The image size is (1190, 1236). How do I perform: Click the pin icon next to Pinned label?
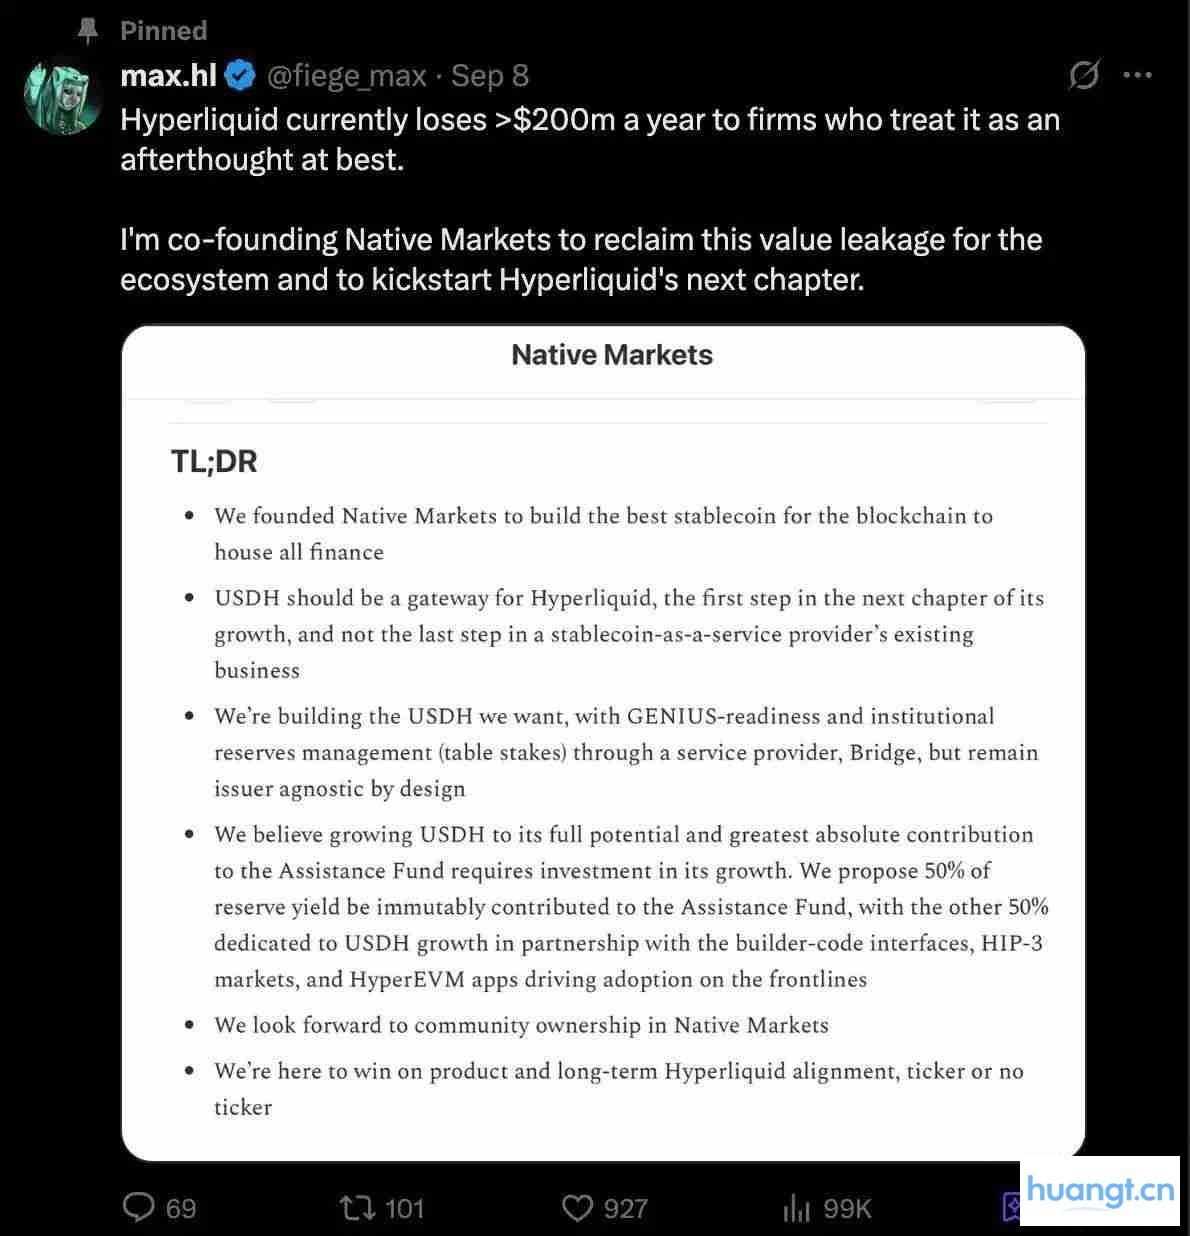pos(87,30)
